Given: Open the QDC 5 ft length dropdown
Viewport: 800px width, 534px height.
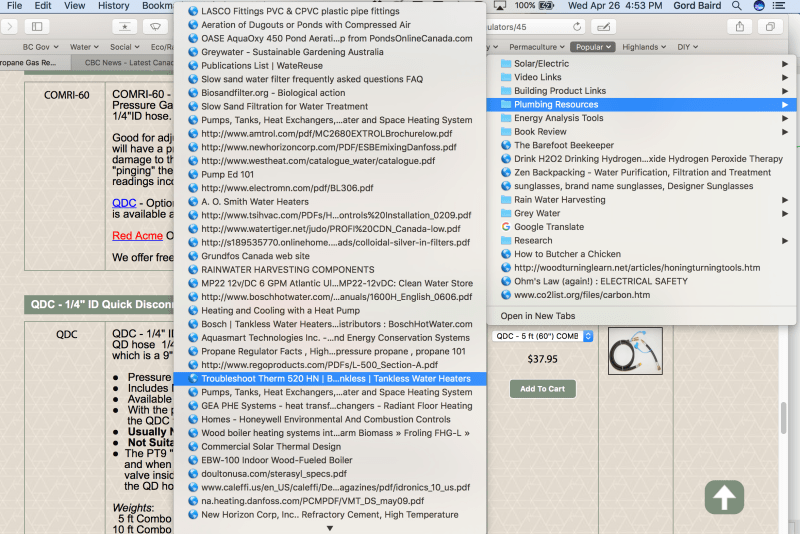Looking at the screenshot, I should [539, 336].
